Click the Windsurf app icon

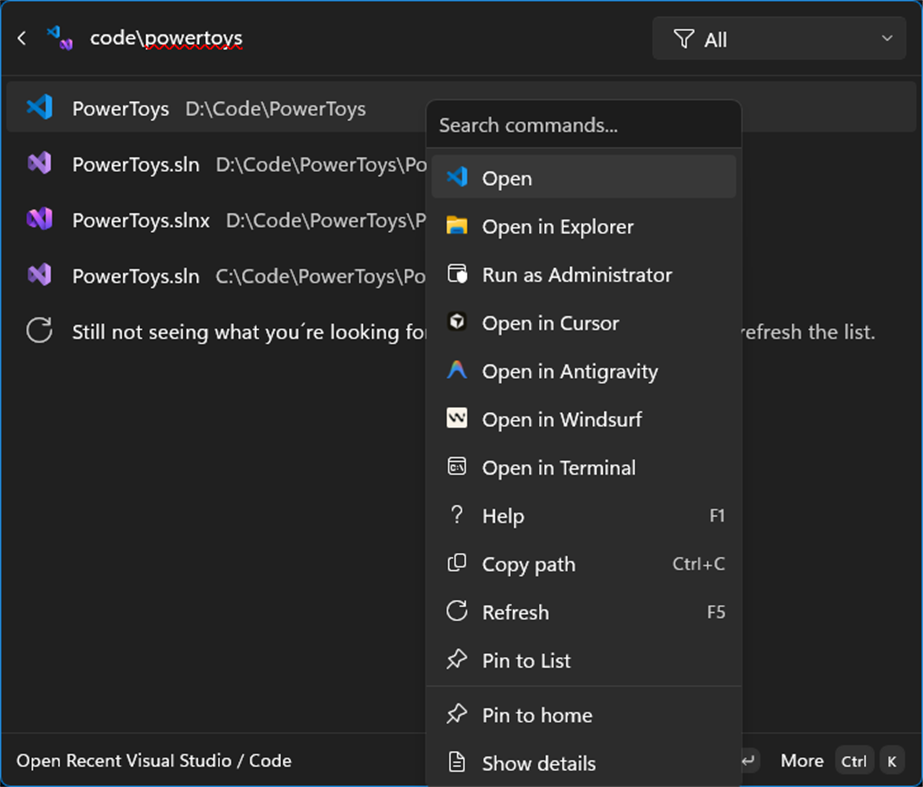(457, 418)
